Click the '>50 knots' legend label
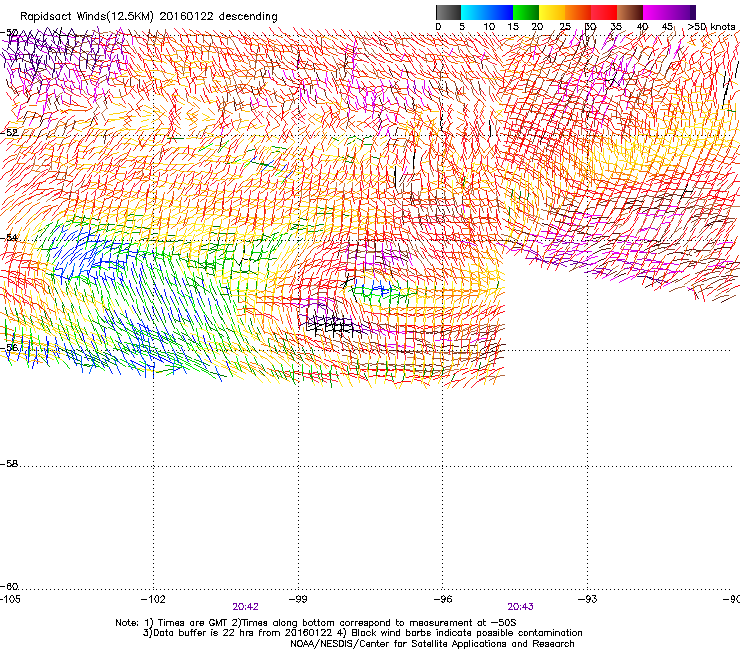The width and height of the screenshot is (740, 650). [x=711, y=27]
